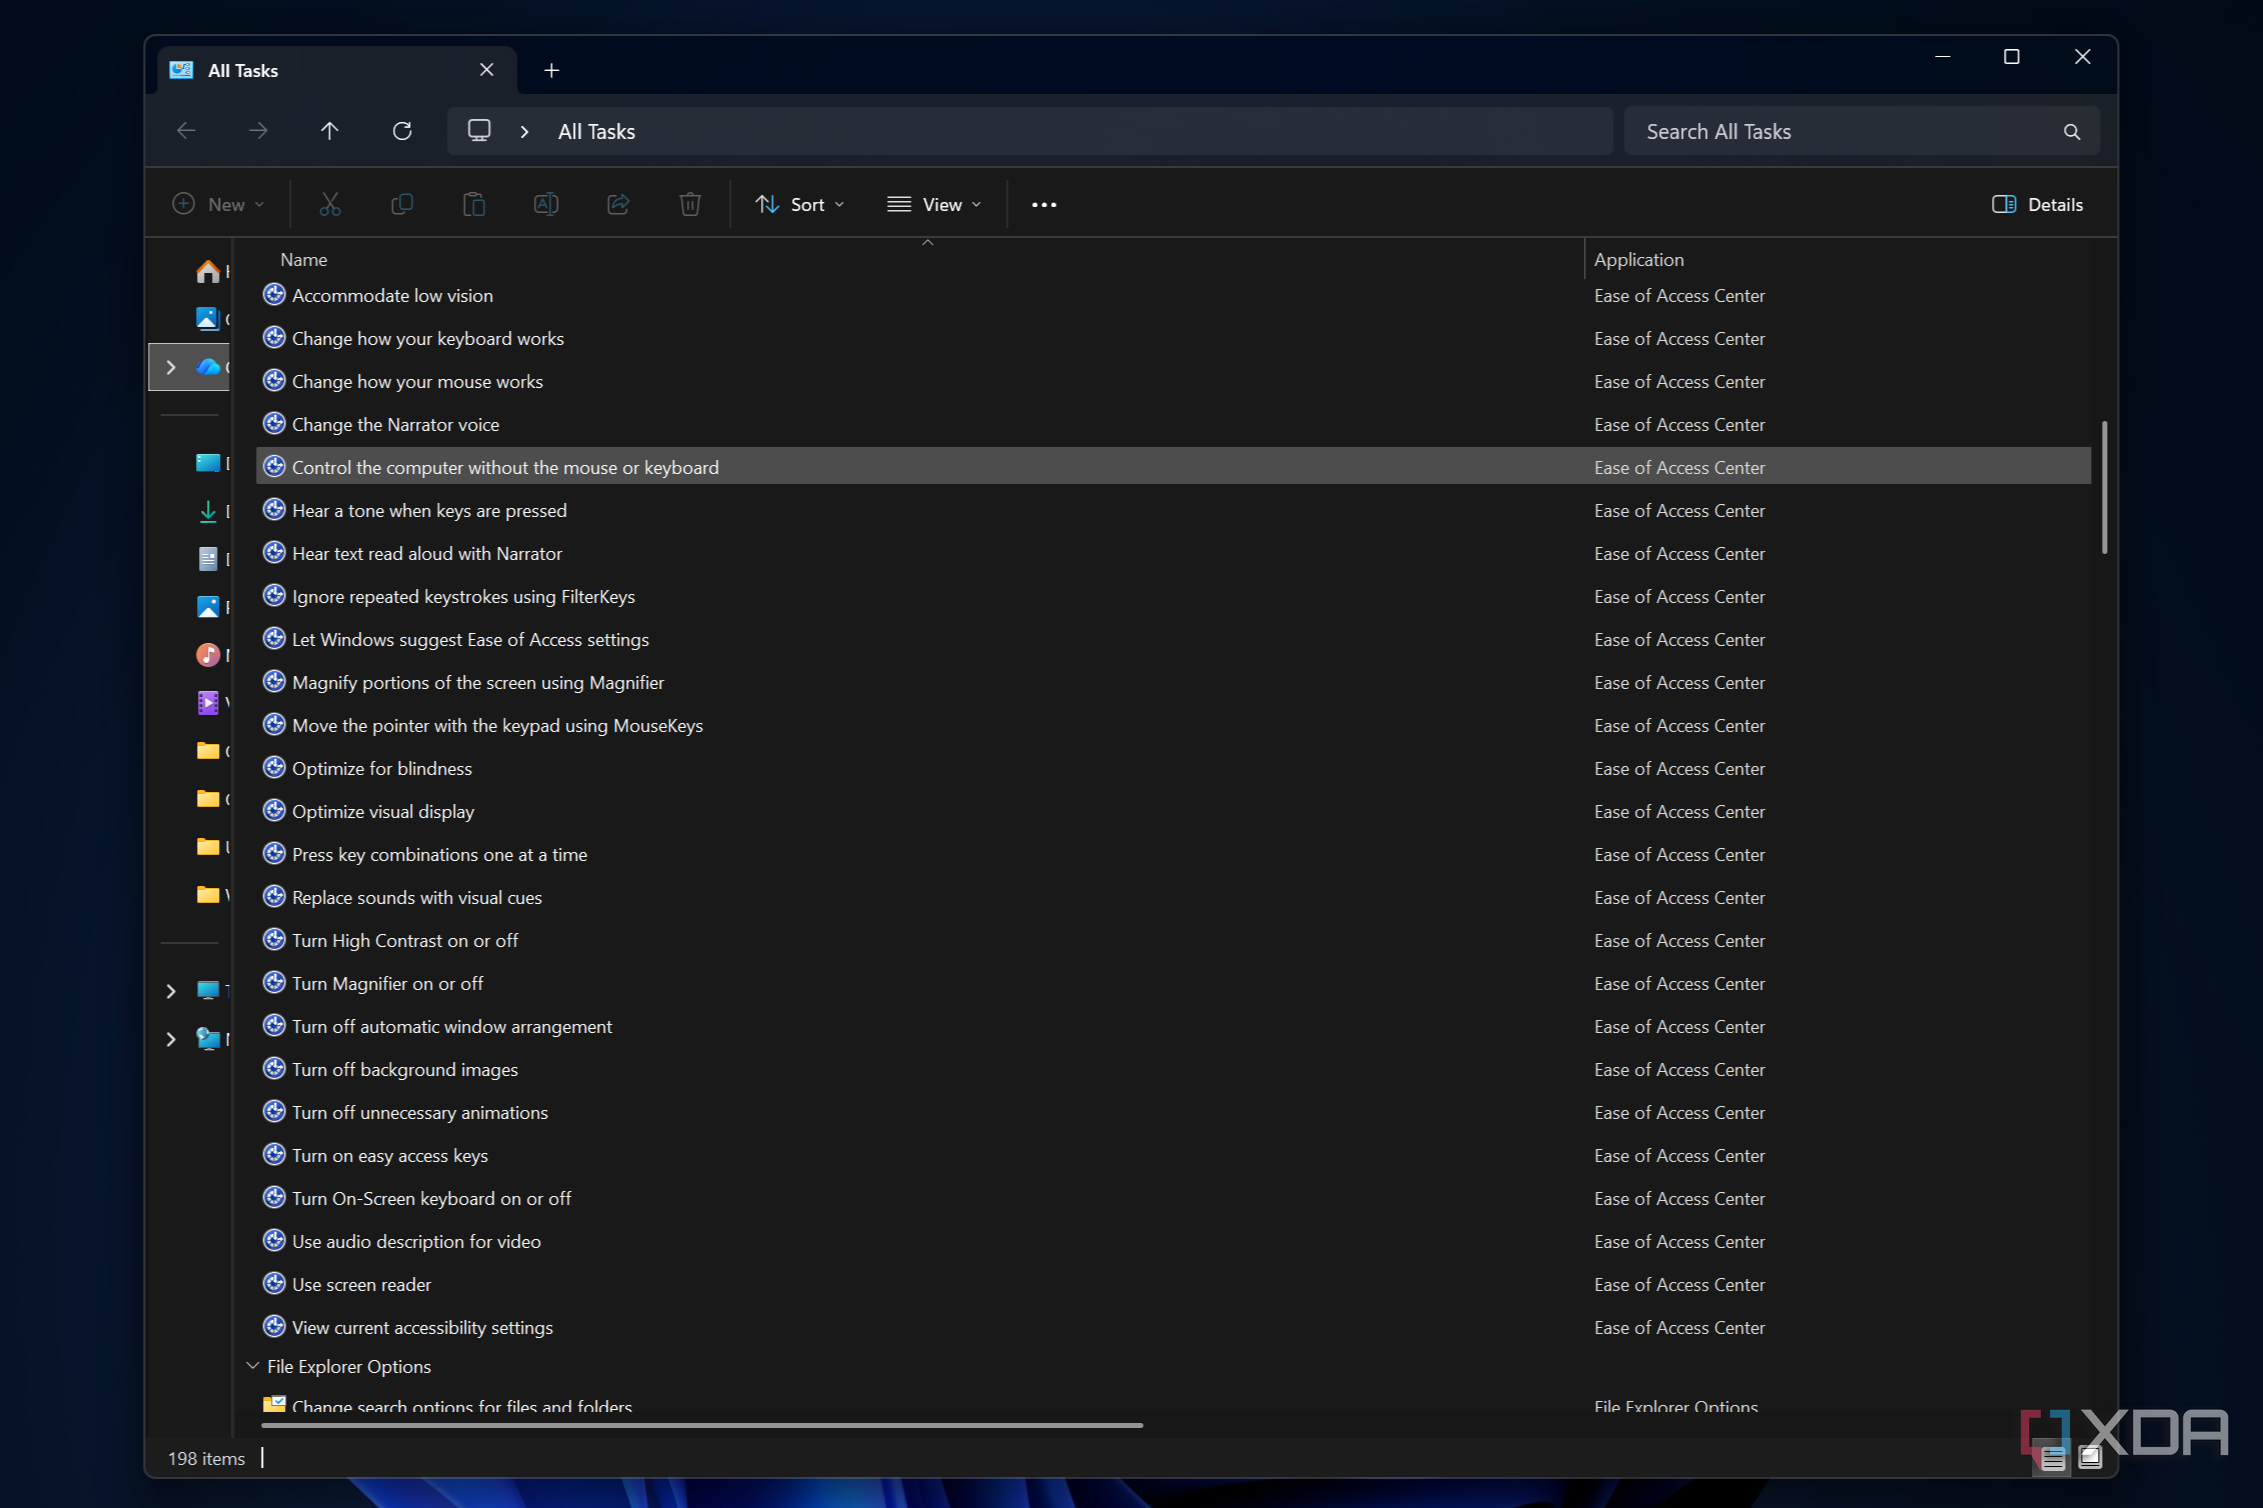Switch to details list view icon in status bar
The height and width of the screenshot is (1508, 2263).
(x=2053, y=1457)
